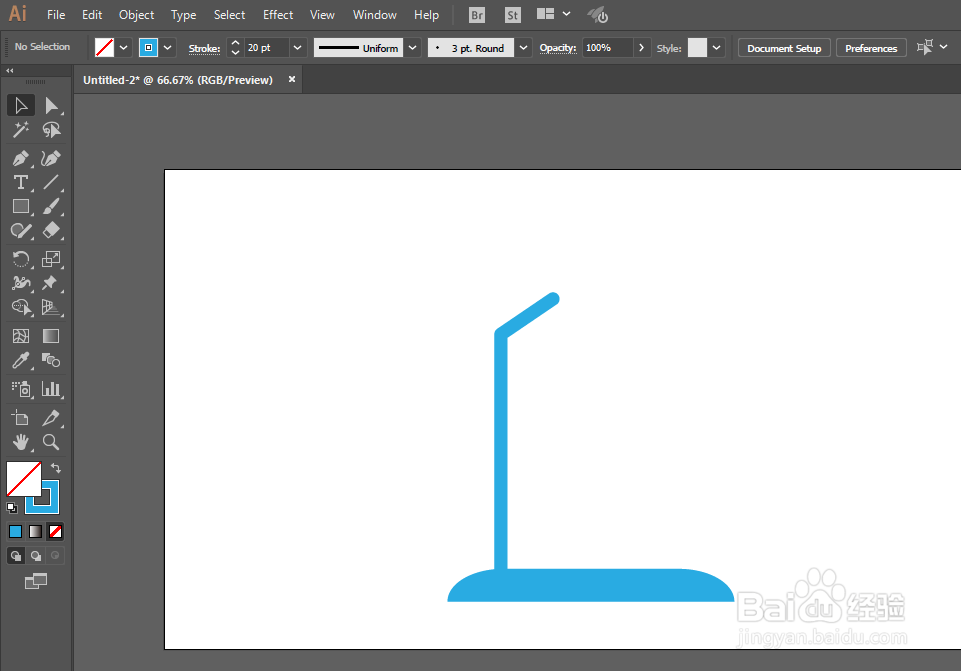Select the Type tool

21,183
